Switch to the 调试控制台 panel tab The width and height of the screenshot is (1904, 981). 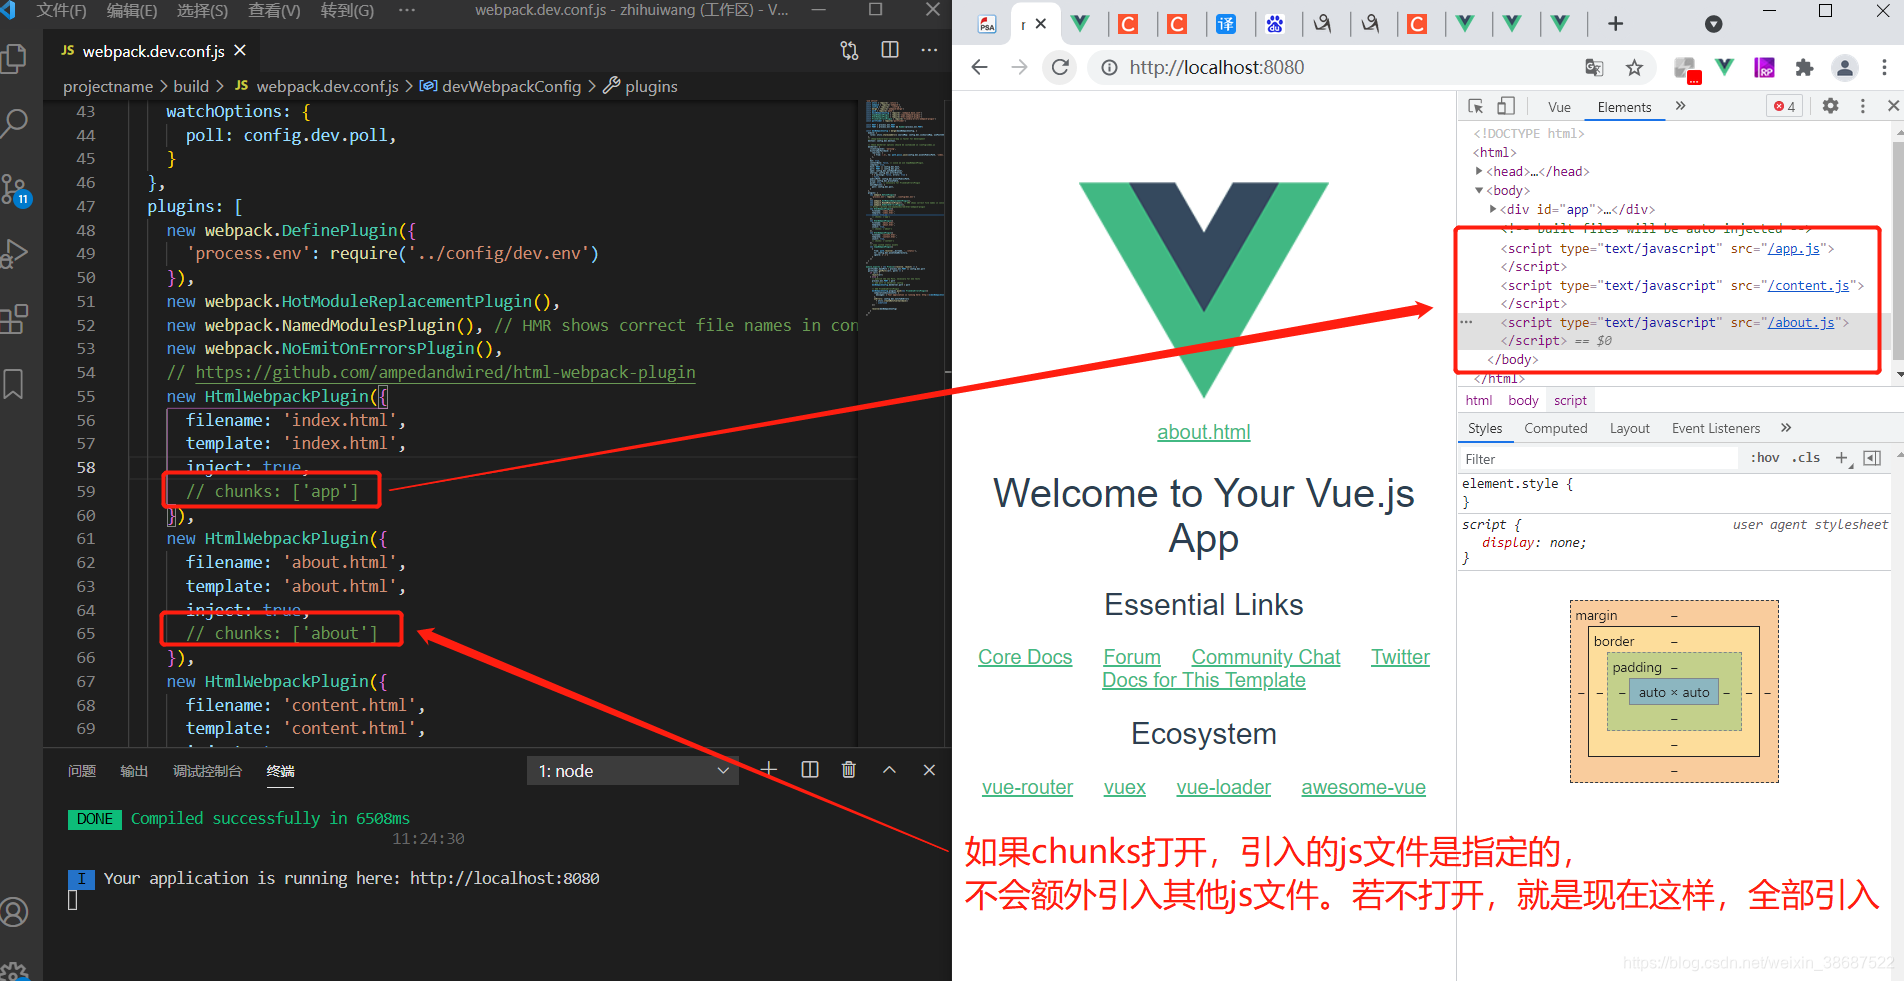207,771
